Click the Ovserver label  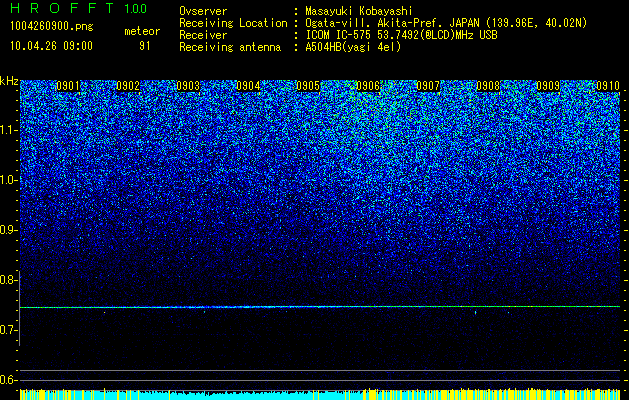click(x=203, y=11)
